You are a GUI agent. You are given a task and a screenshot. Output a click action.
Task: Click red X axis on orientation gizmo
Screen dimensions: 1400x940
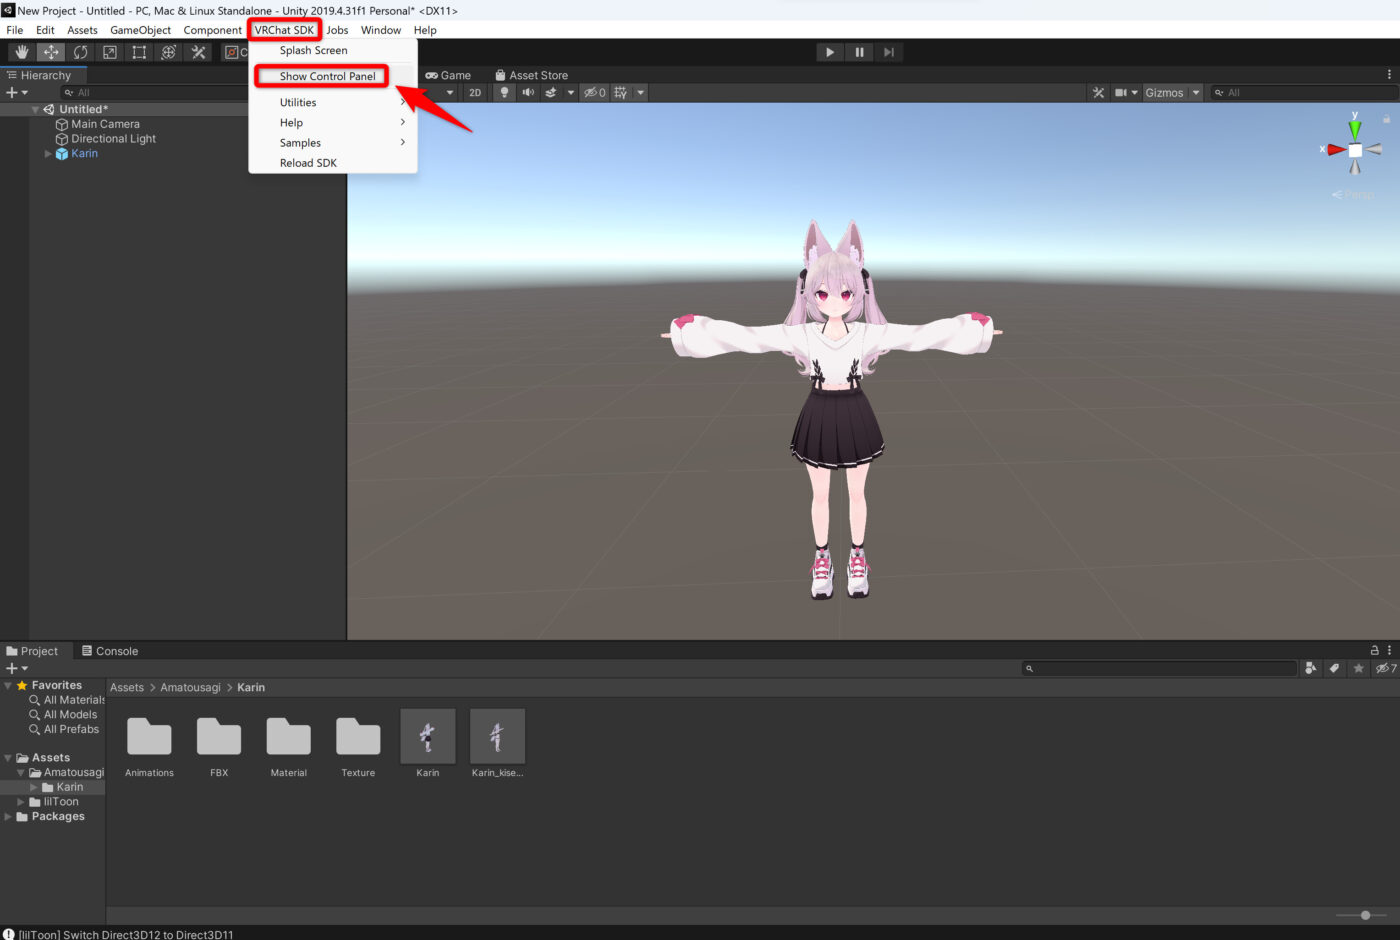pos(1335,150)
